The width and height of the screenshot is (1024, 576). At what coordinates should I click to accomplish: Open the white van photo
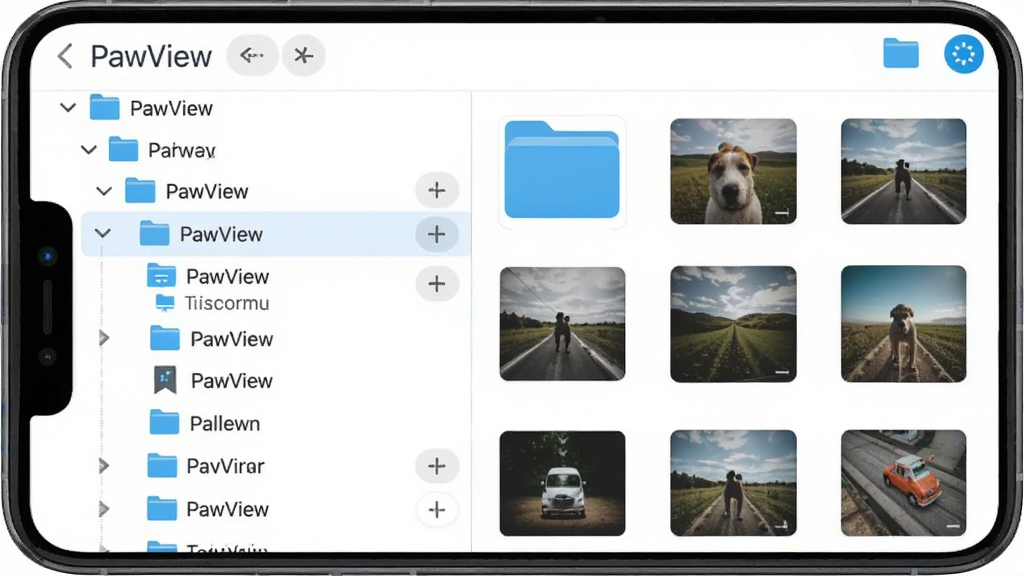(562, 483)
